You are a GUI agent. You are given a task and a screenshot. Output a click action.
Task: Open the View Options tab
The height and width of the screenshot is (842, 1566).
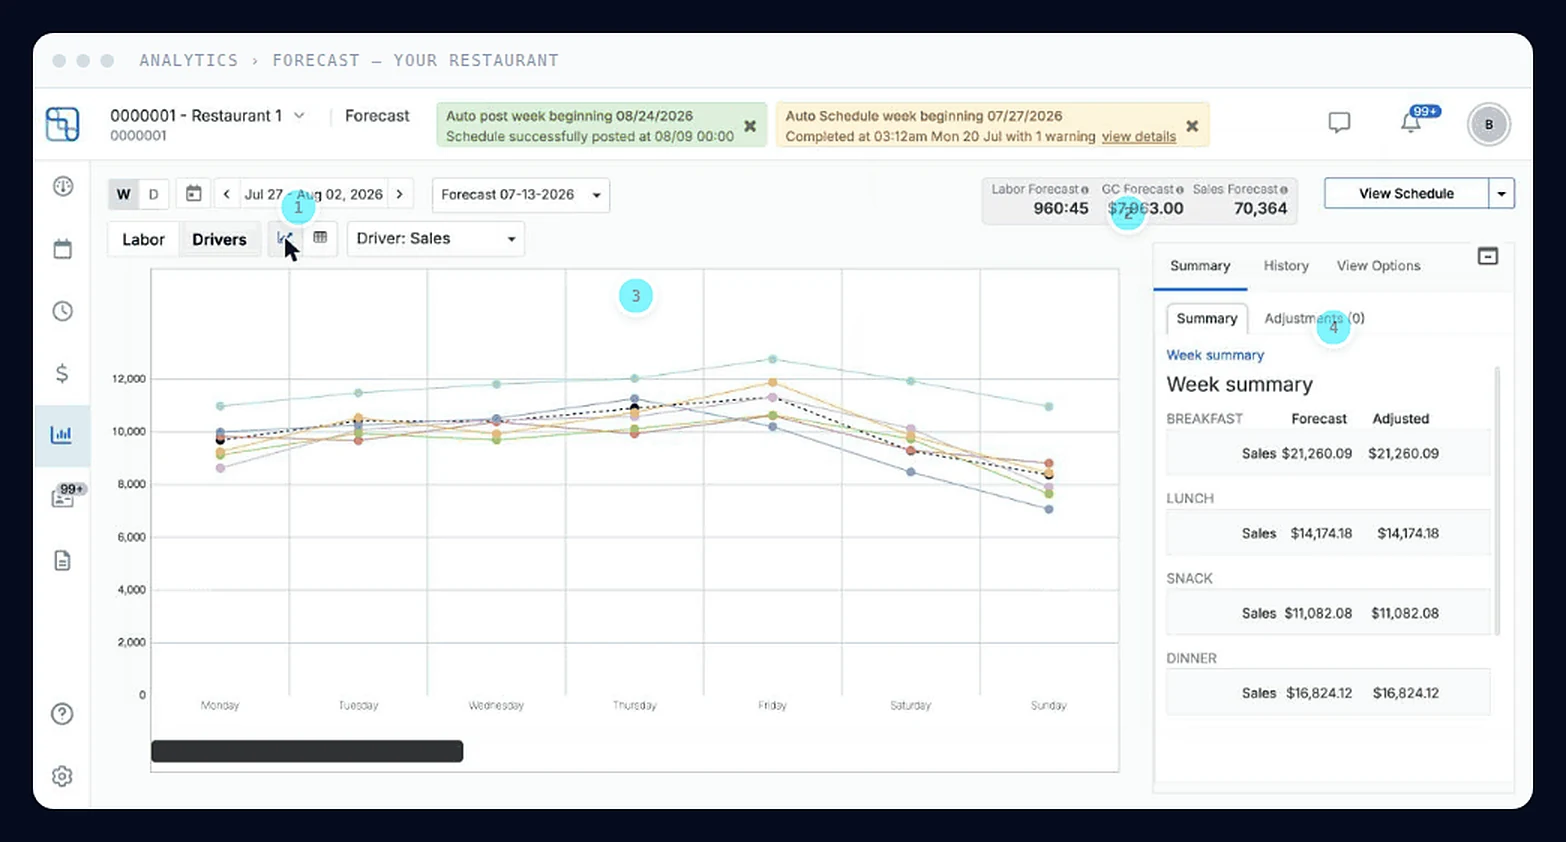pyautogui.click(x=1378, y=266)
